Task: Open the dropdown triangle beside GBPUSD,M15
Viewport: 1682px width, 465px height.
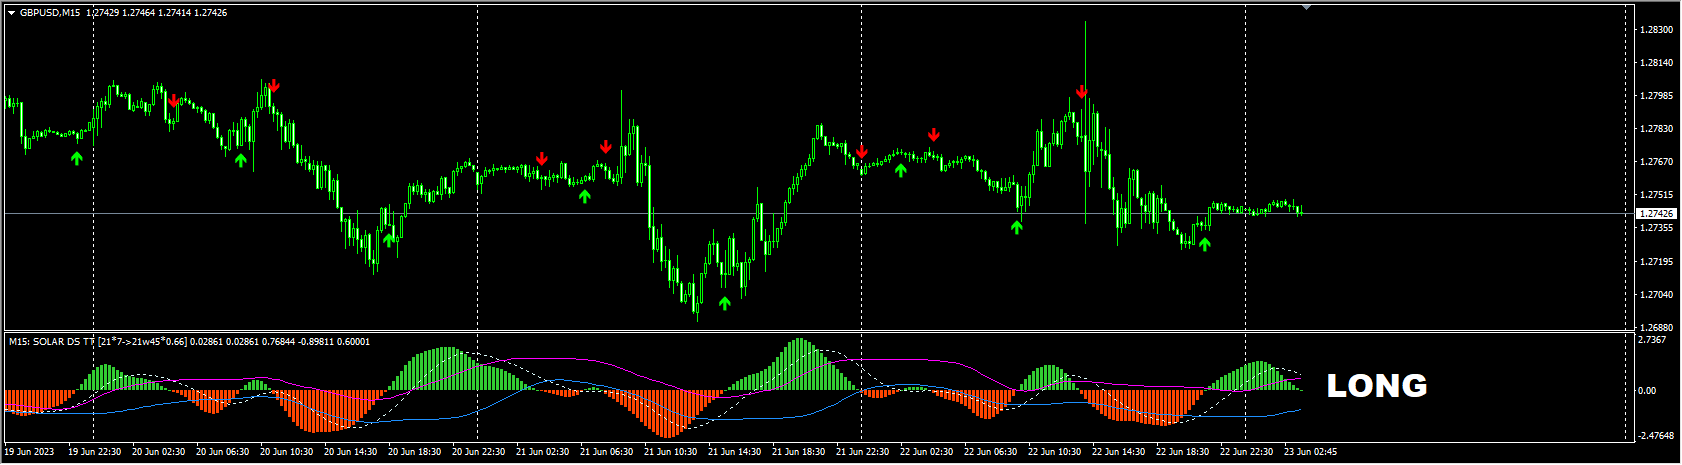Action: click(x=11, y=13)
